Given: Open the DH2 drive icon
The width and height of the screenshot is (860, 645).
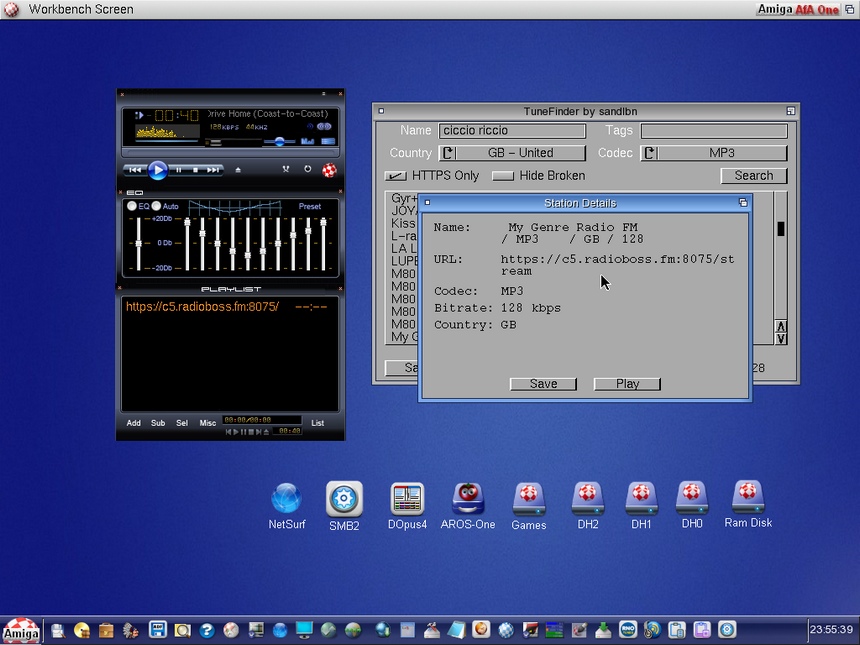Looking at the screenshot, I should click(587, 506).
